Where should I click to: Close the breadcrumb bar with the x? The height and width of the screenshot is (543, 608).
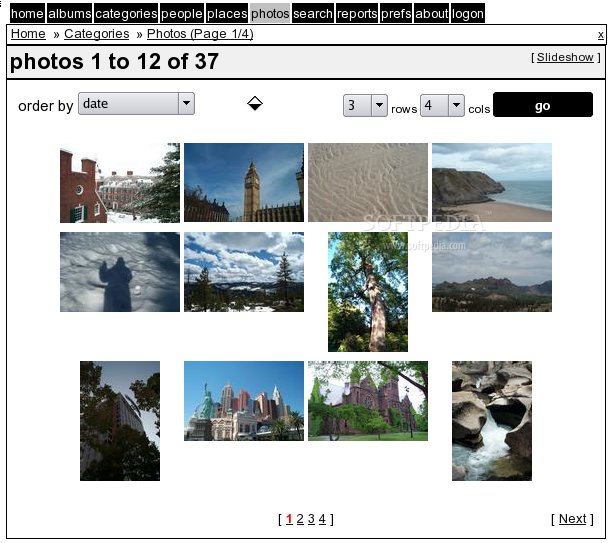pos(601,35)
